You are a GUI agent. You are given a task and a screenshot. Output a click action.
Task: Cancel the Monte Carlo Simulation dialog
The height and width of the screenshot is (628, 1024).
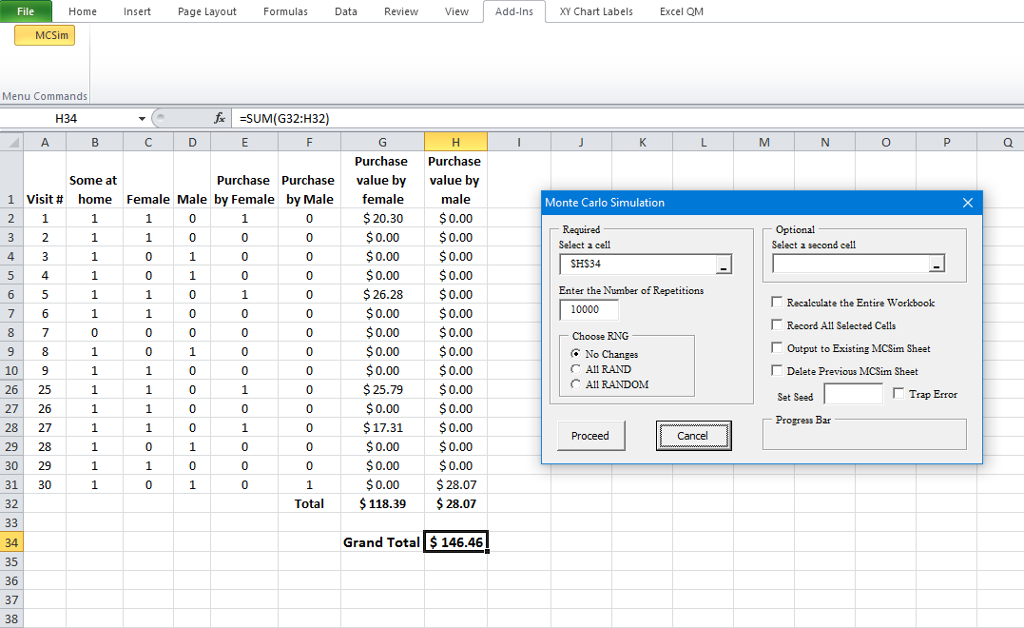[x=693, y=435]
